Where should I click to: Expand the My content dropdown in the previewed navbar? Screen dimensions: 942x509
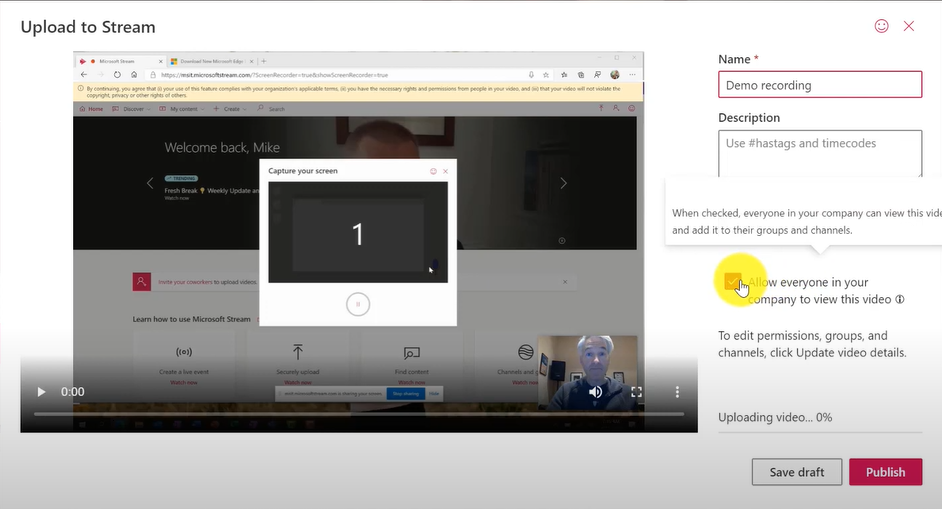(182, 109)
